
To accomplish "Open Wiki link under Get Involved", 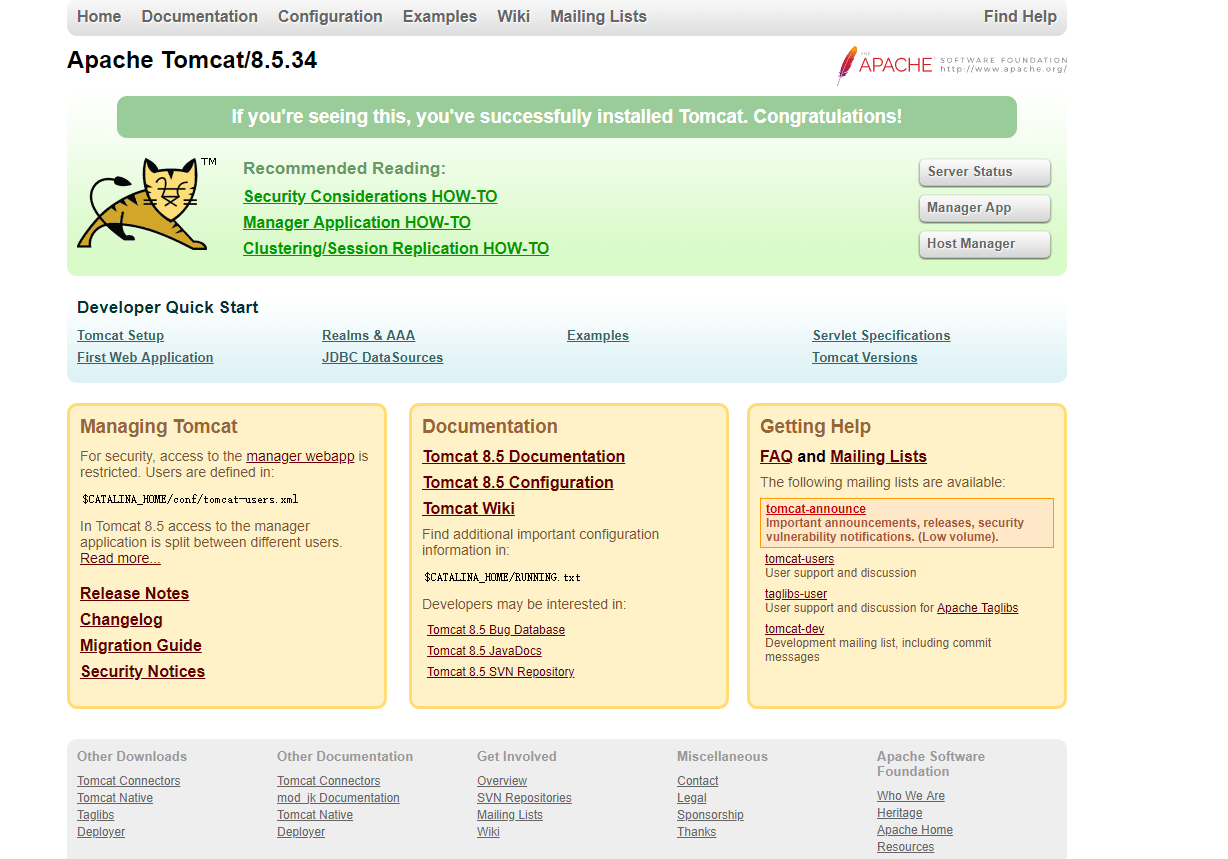I will coord(488,832).
